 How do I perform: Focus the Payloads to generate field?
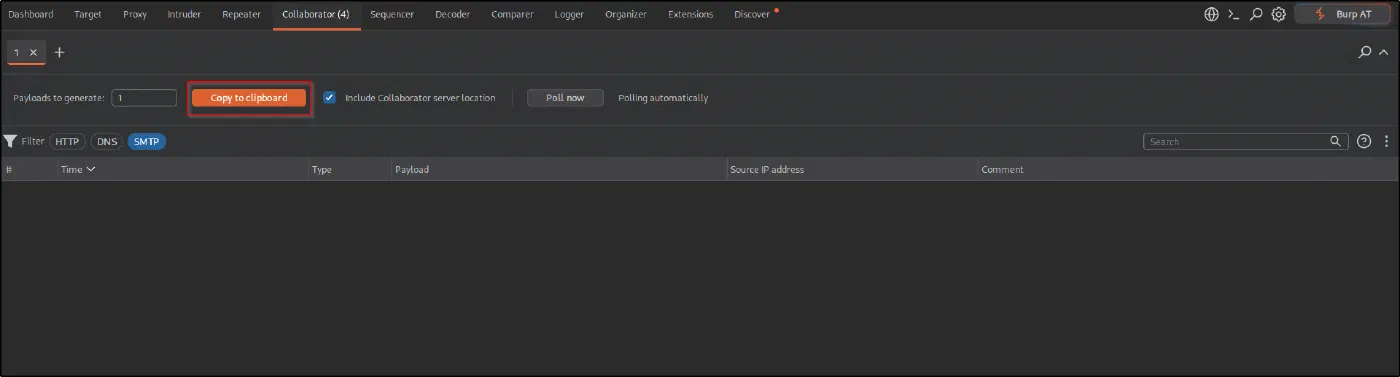(144, 98)
